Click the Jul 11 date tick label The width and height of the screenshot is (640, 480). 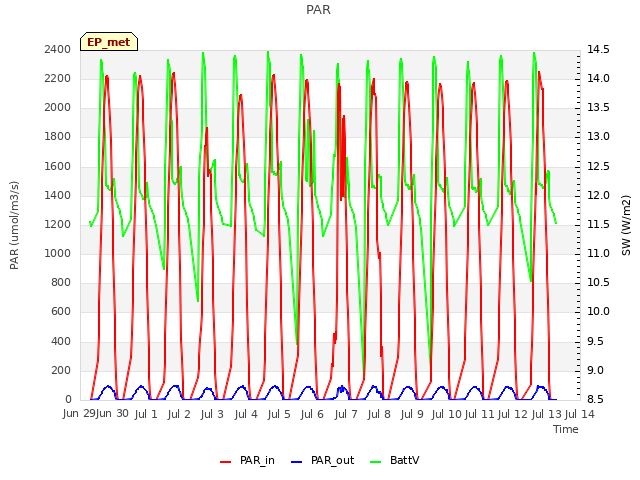[479, 414]
